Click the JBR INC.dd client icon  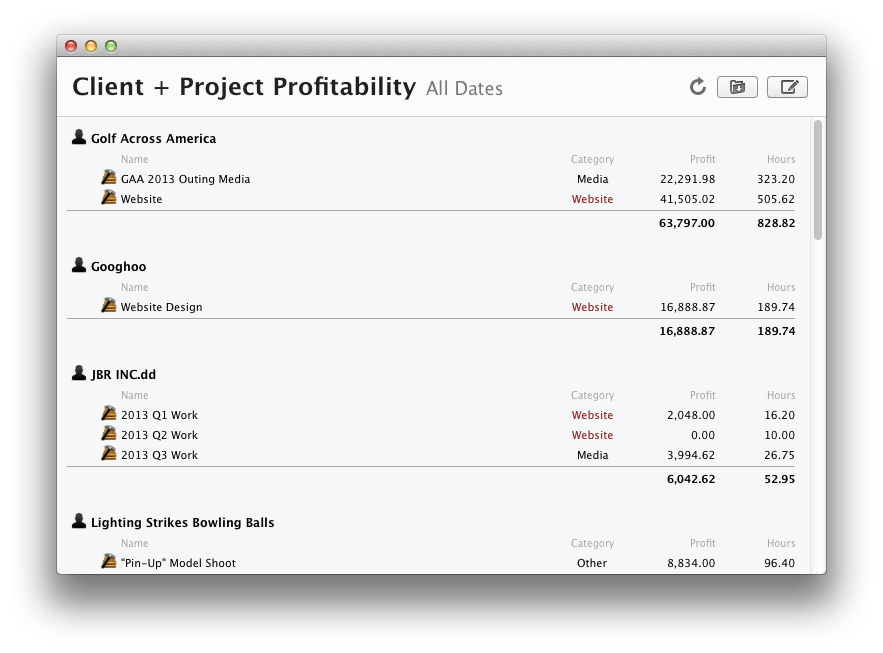tap(79, 373)
